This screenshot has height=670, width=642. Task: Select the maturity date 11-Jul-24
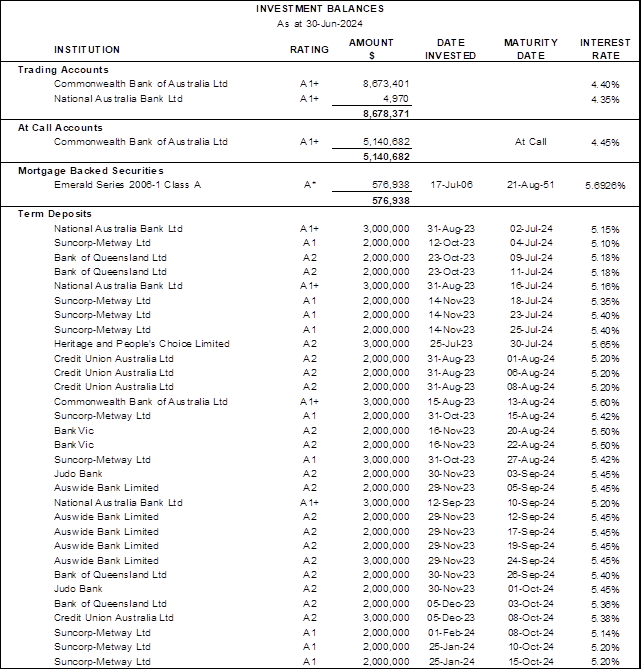(531, 272)
